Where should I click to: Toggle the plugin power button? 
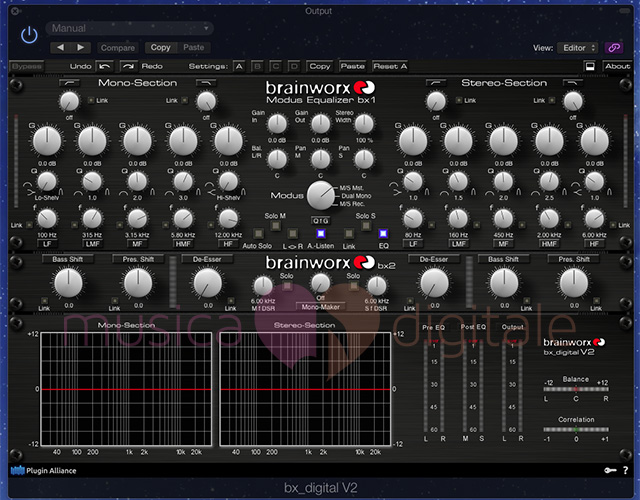(29, 33)
